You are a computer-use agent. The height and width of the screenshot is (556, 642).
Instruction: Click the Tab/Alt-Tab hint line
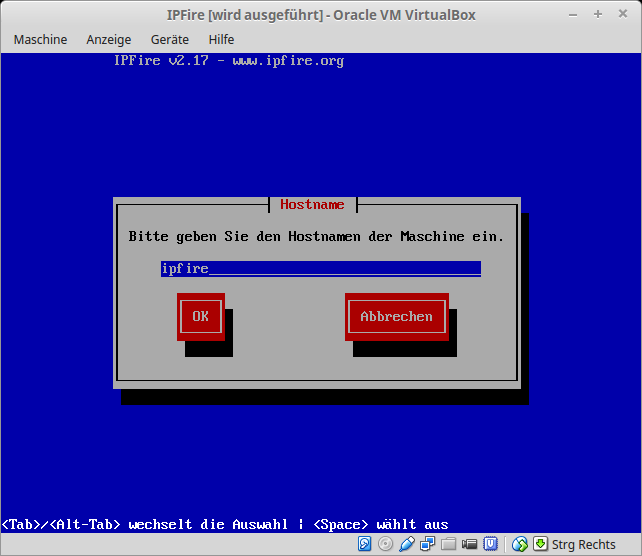tap(225, 524)
